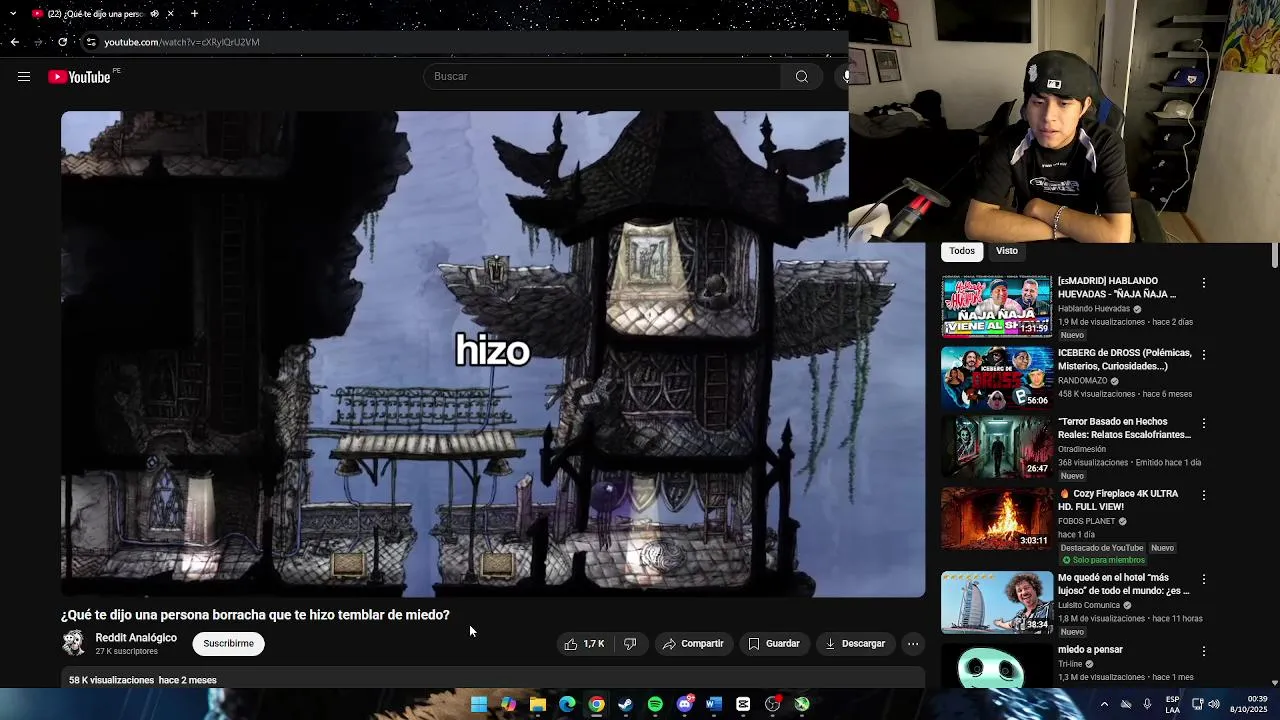Open Spotify from the taskbar
The width and height of the screenshot is (1280, 720).
(x=655, y=704)
